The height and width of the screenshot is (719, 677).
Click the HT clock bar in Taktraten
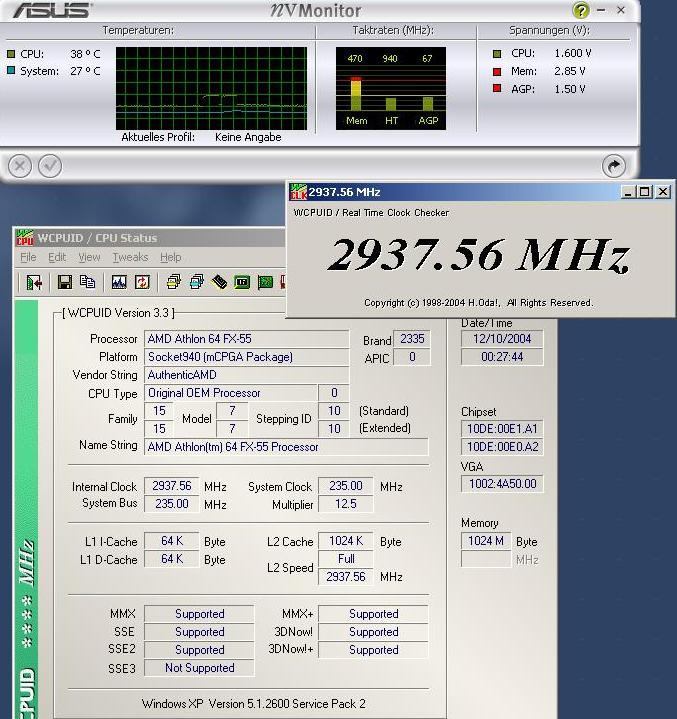tap(391, 104)
